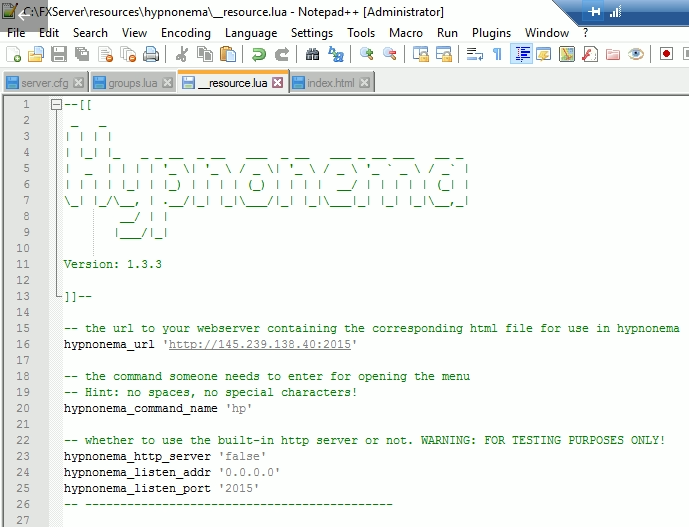Switch to the groups.lua tab

tap(132, 83)
